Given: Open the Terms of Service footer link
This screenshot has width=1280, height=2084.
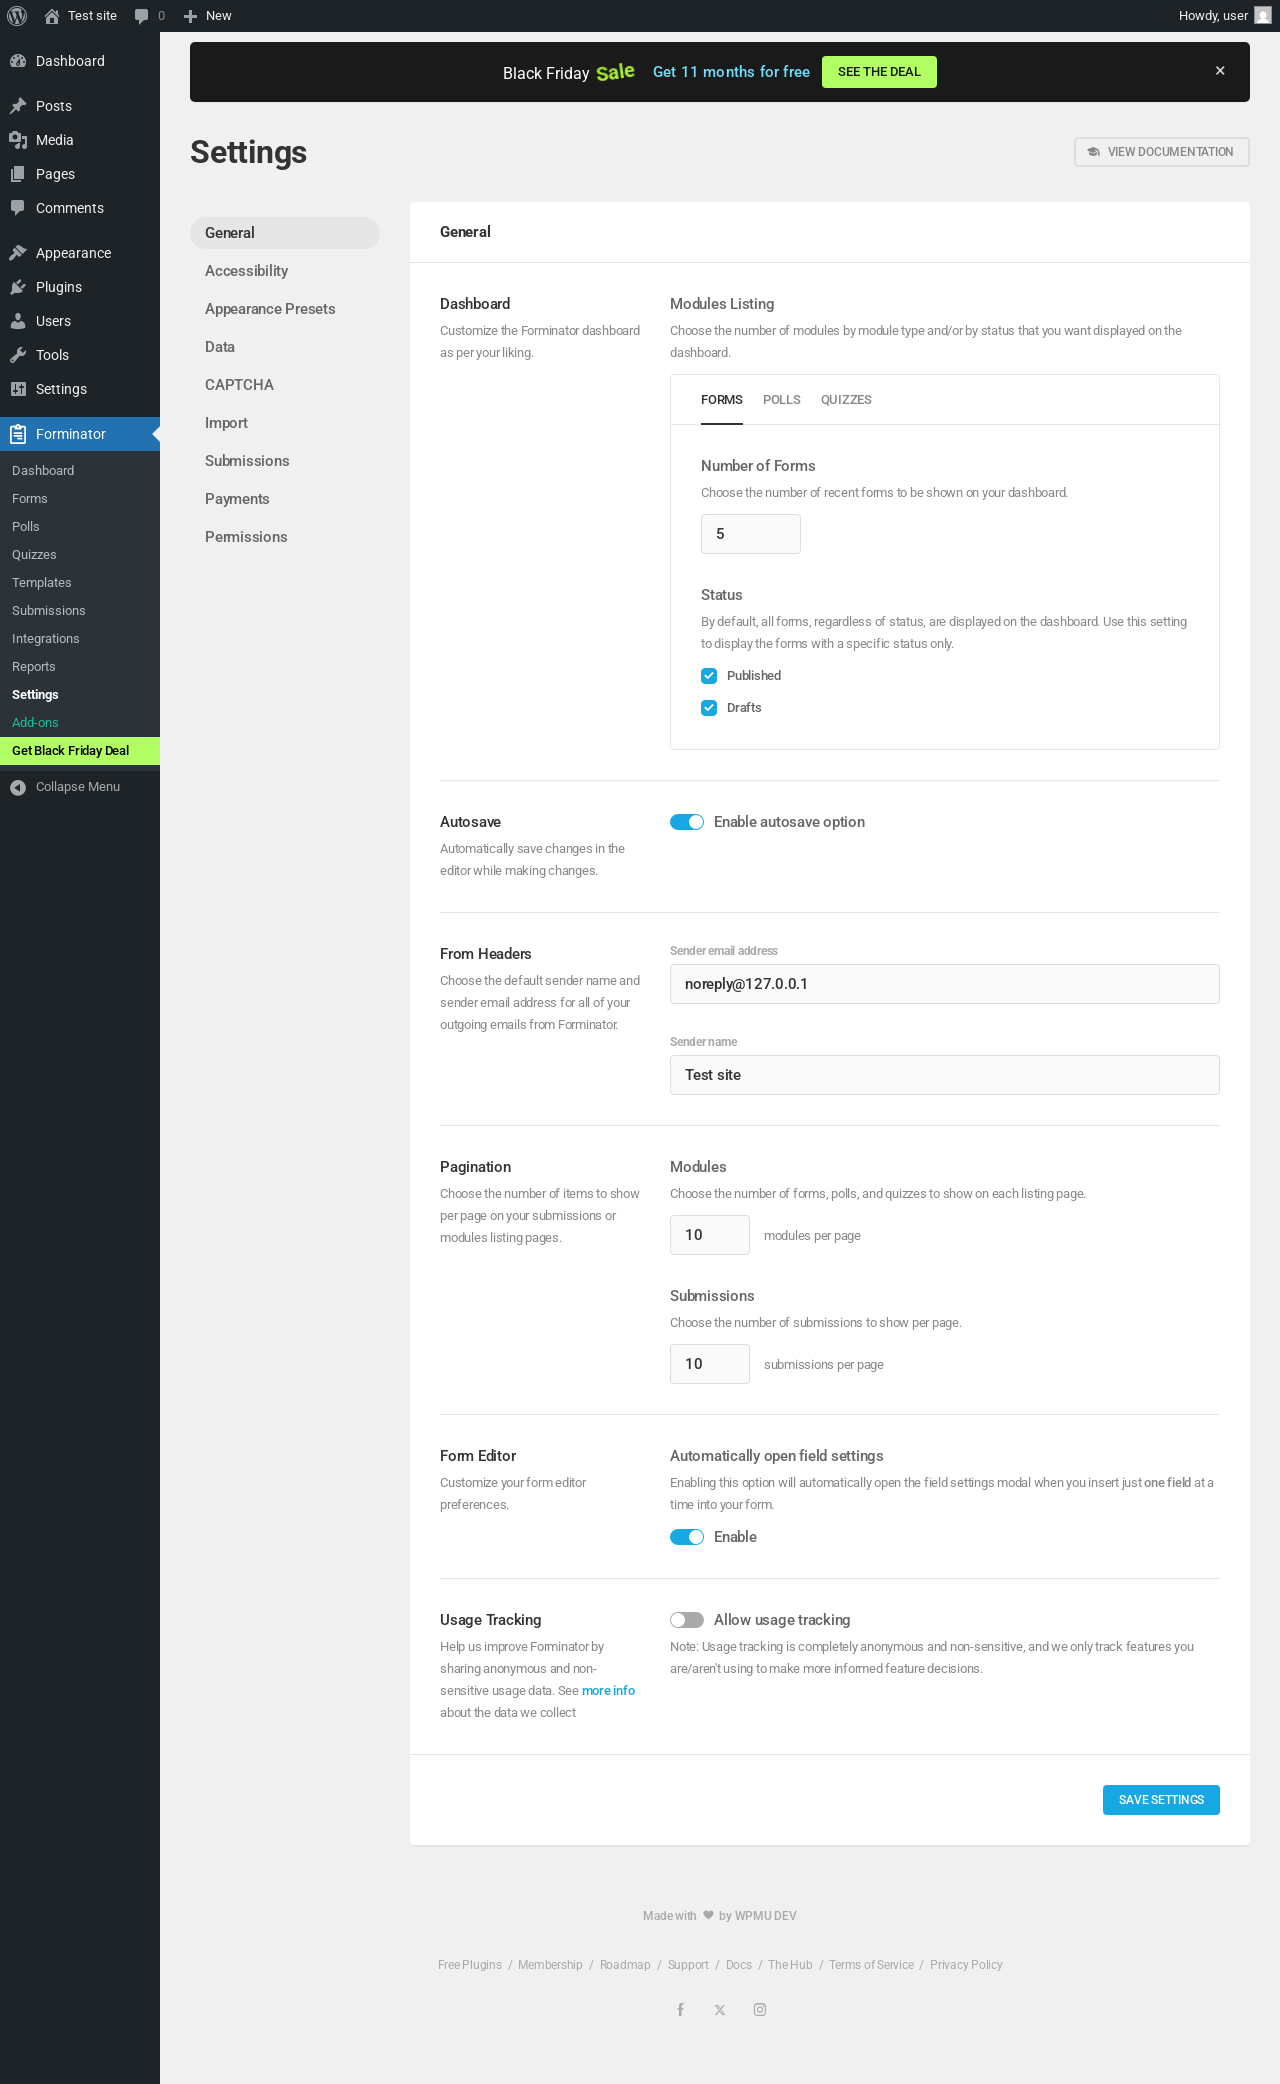Looking at the screenshot, I should click(871, 1965).
